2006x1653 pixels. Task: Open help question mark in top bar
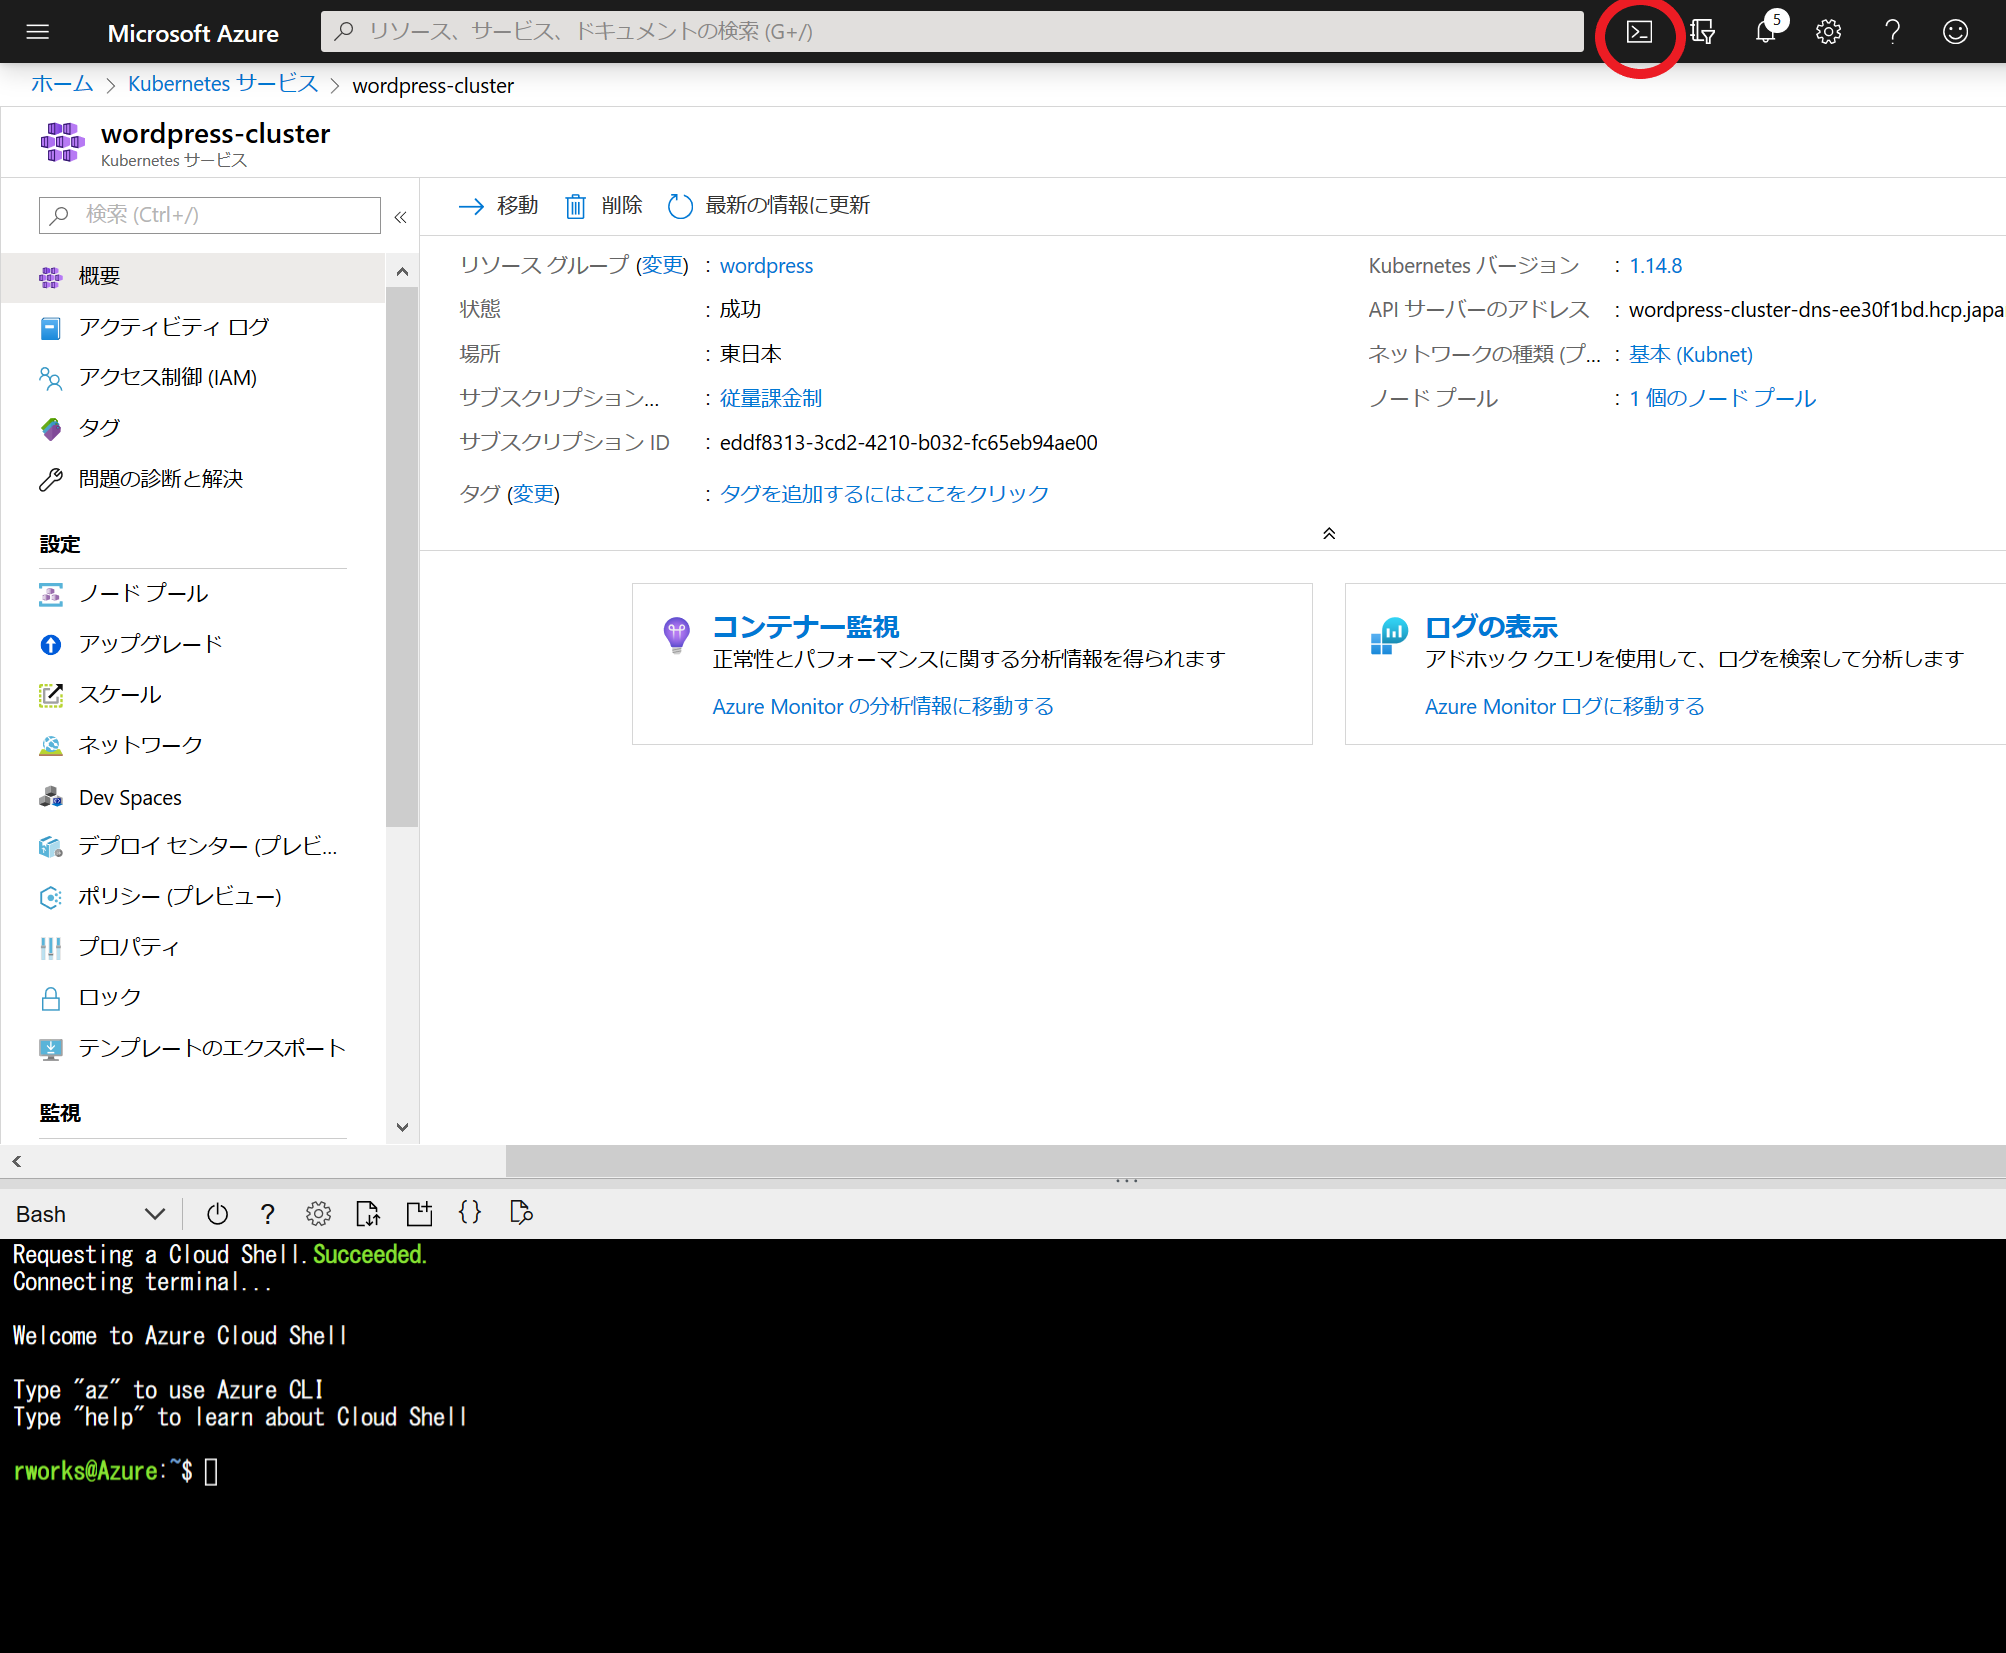(x=1892, y=32)
